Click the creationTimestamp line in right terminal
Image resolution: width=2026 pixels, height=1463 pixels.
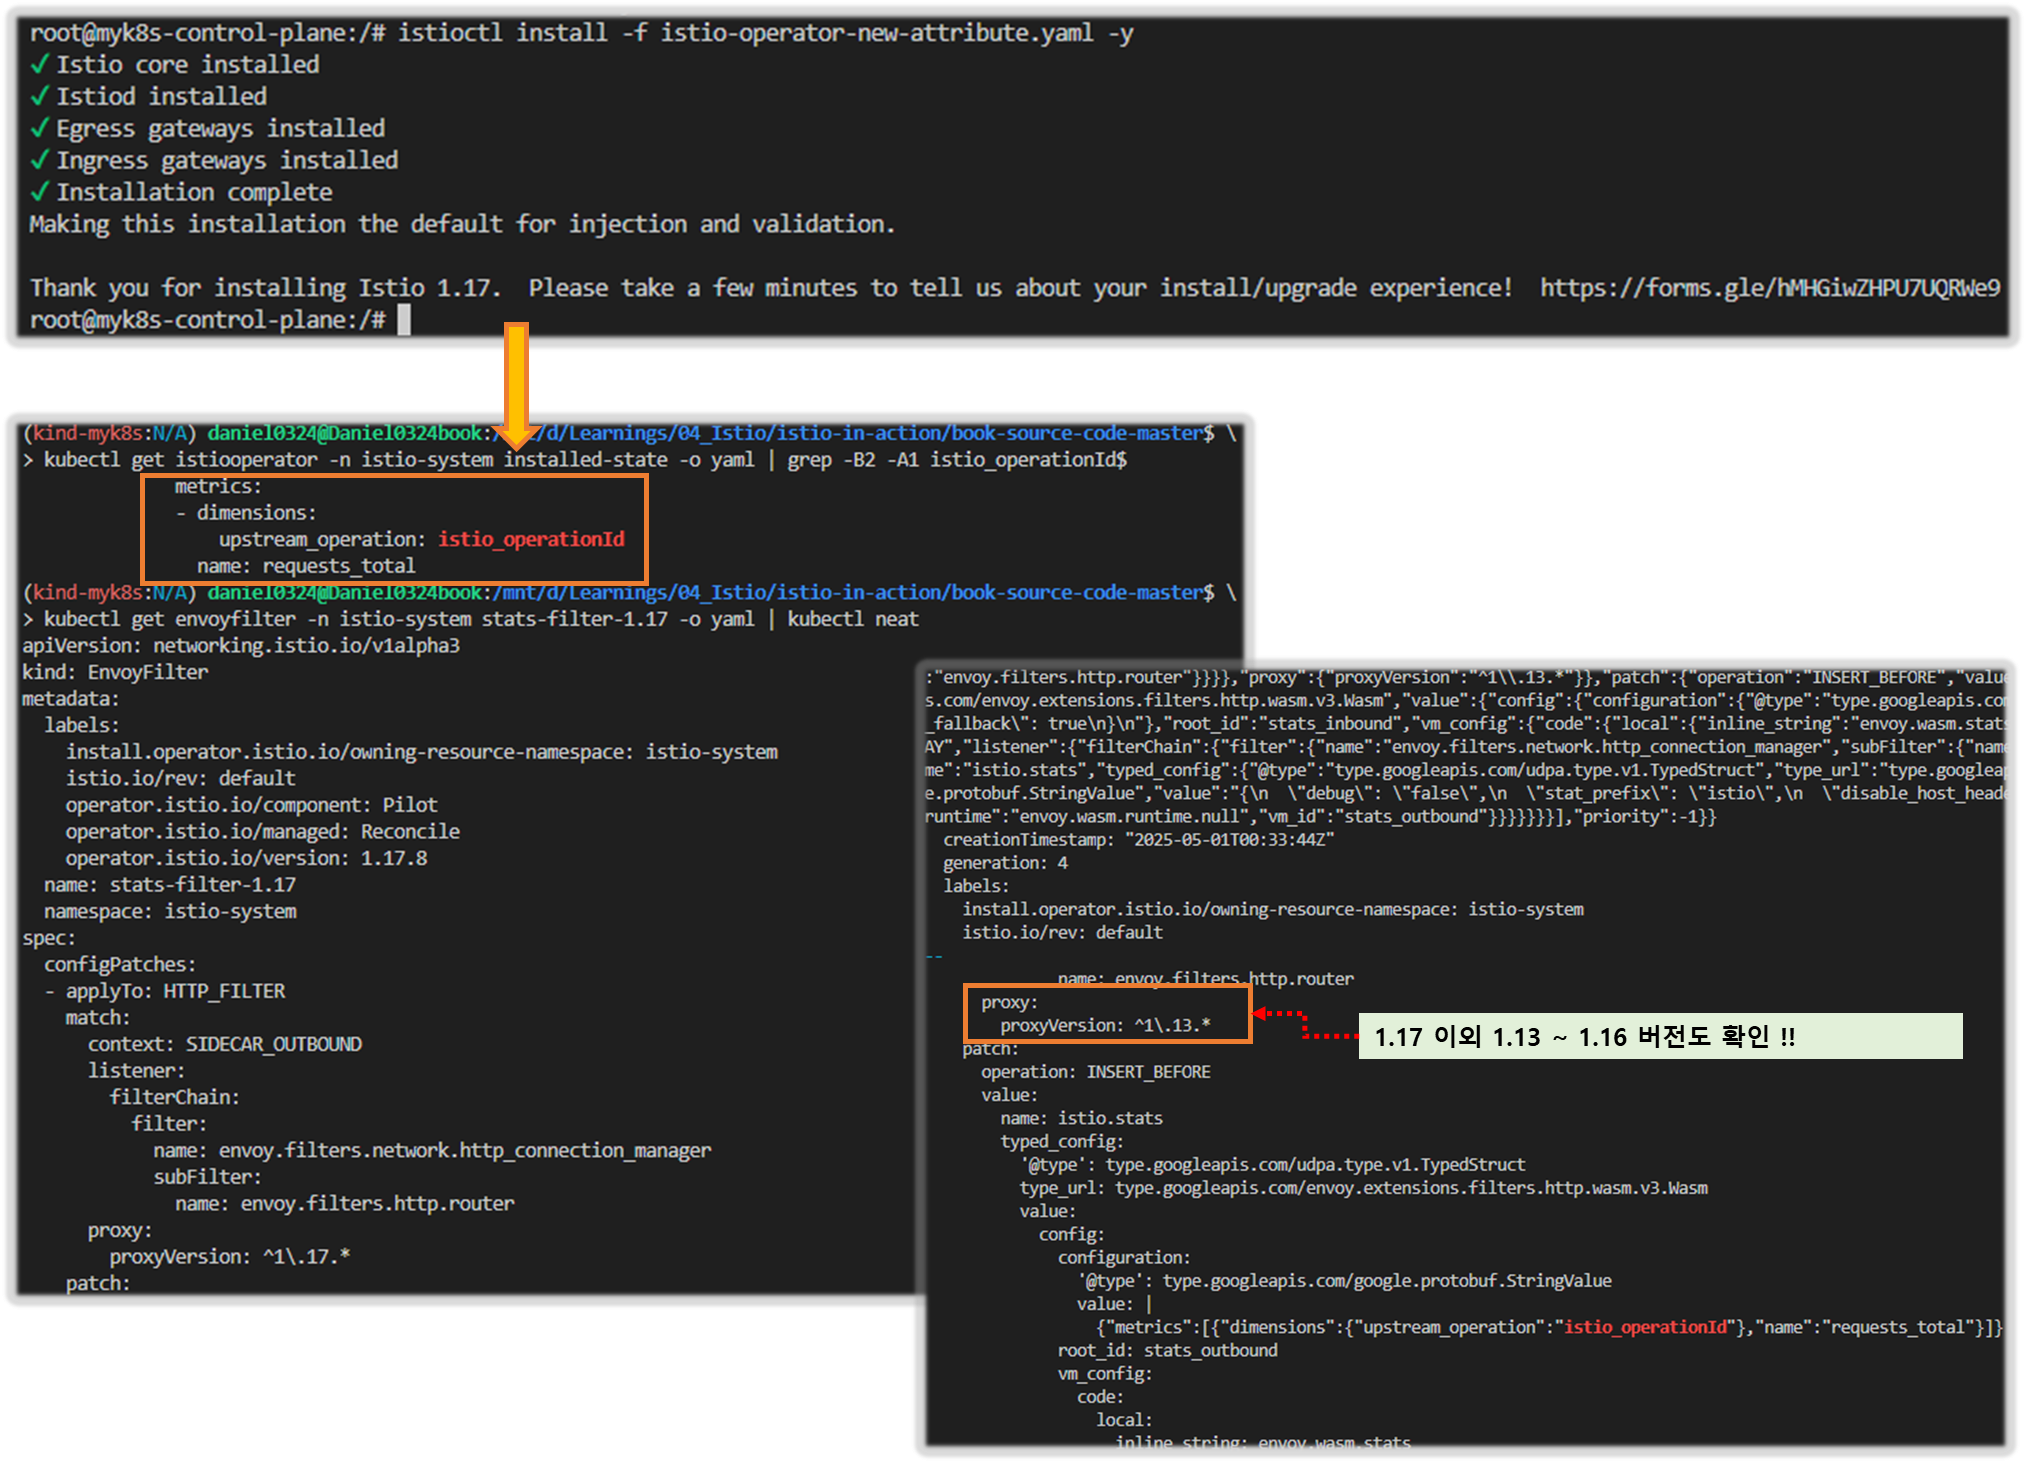click(1138, 840)
